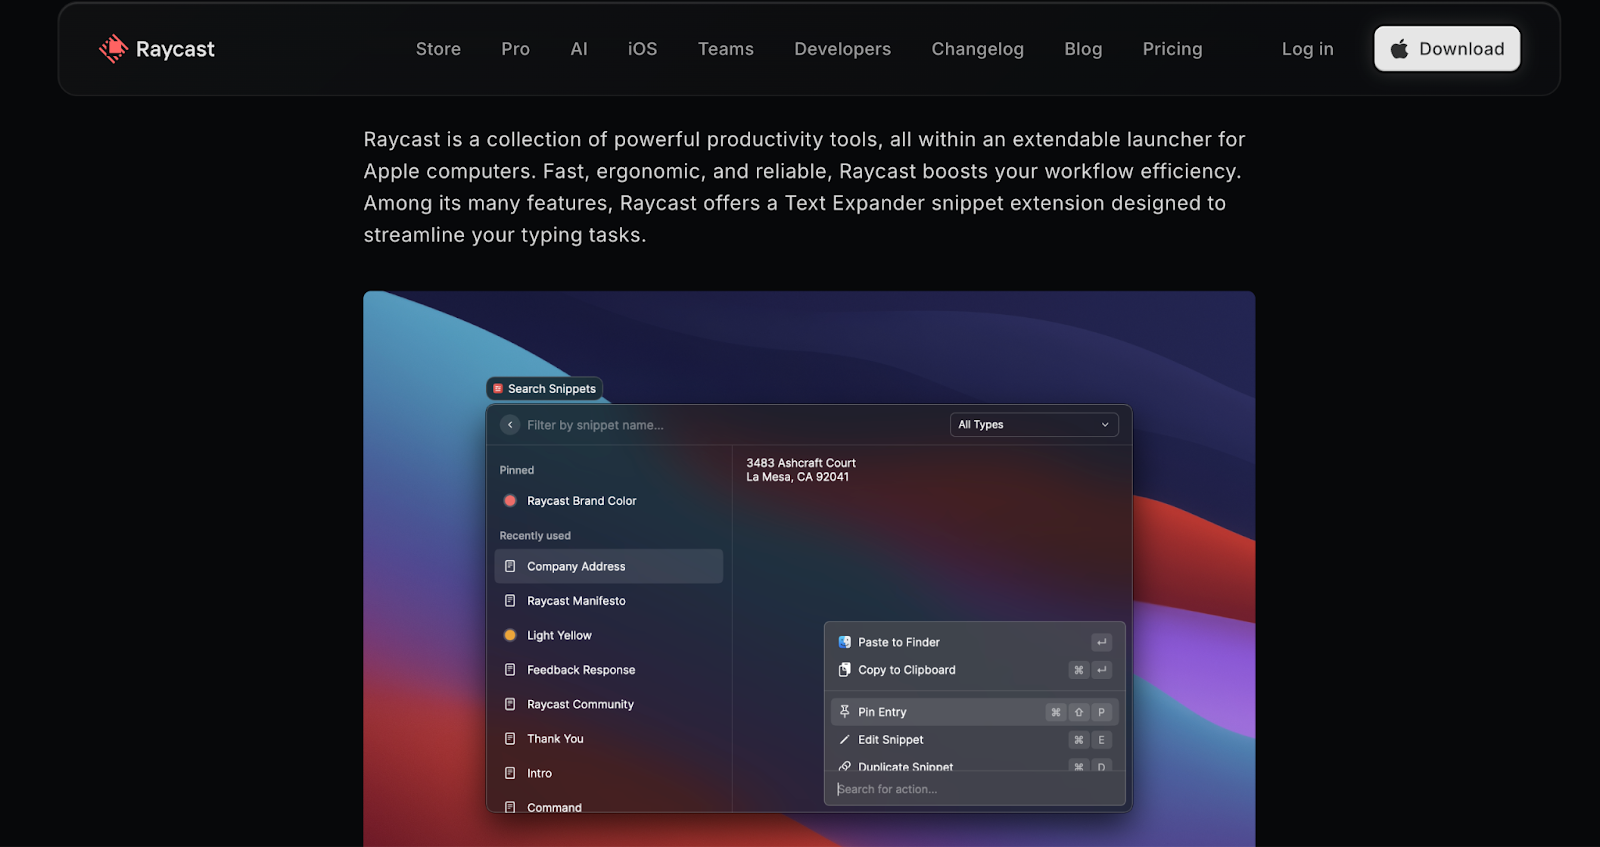
Task: Select the Feedback Response snippet
Action: [x=608, y=670]
